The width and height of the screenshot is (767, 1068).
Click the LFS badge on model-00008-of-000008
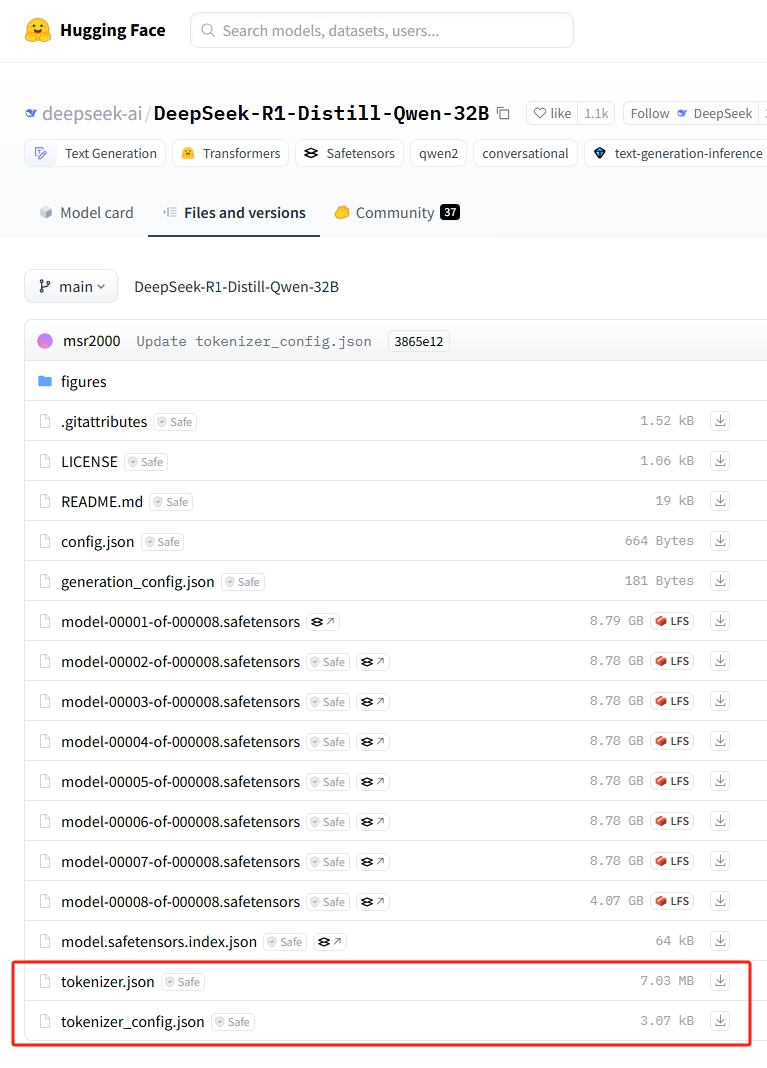(x=672, y=901)
